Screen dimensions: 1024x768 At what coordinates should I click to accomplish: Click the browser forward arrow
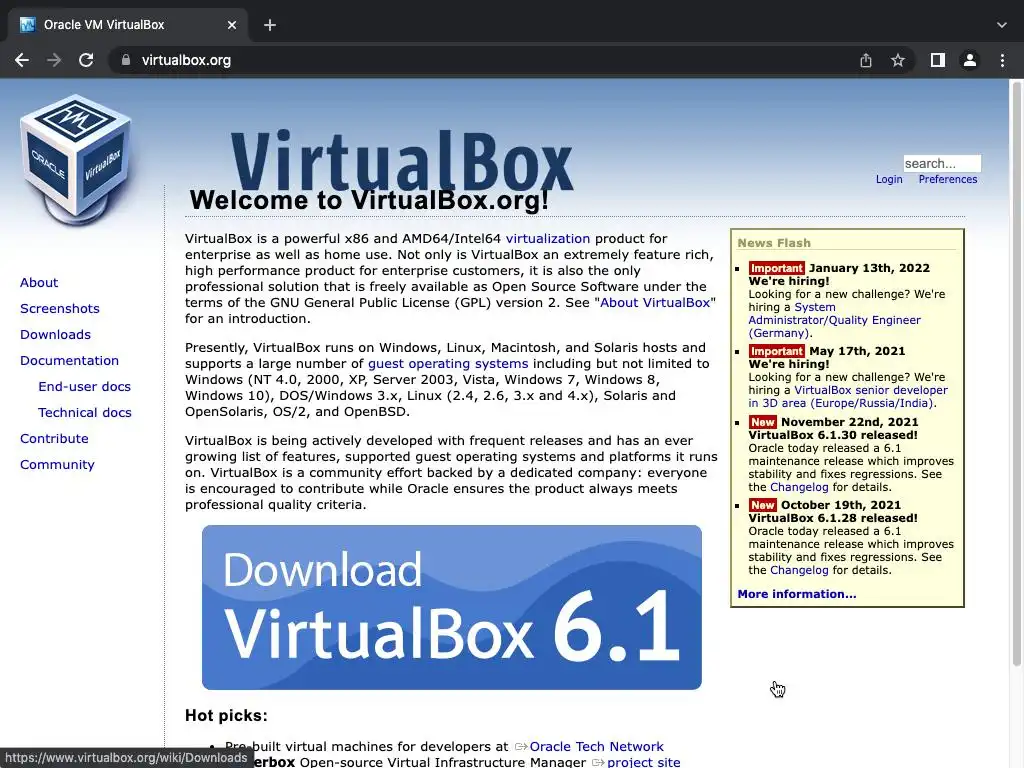click(x=54, y=60)
